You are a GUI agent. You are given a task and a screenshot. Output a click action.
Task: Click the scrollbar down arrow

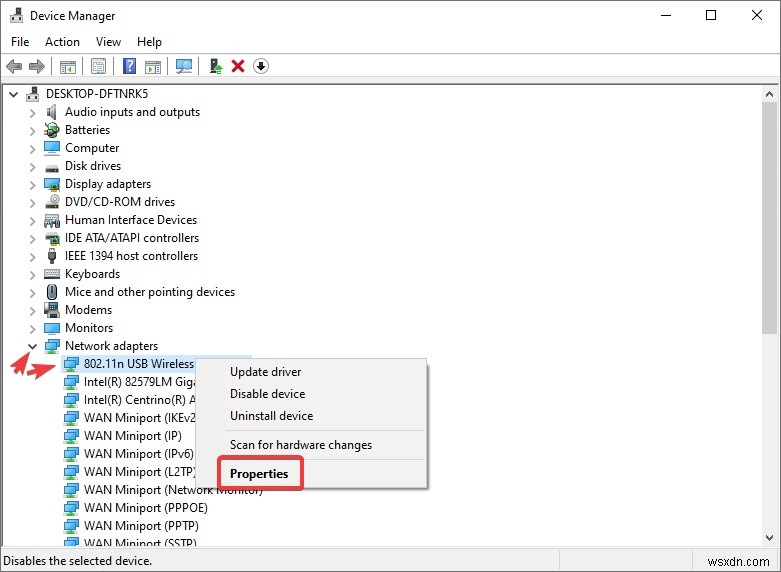(x=770, y=538)
